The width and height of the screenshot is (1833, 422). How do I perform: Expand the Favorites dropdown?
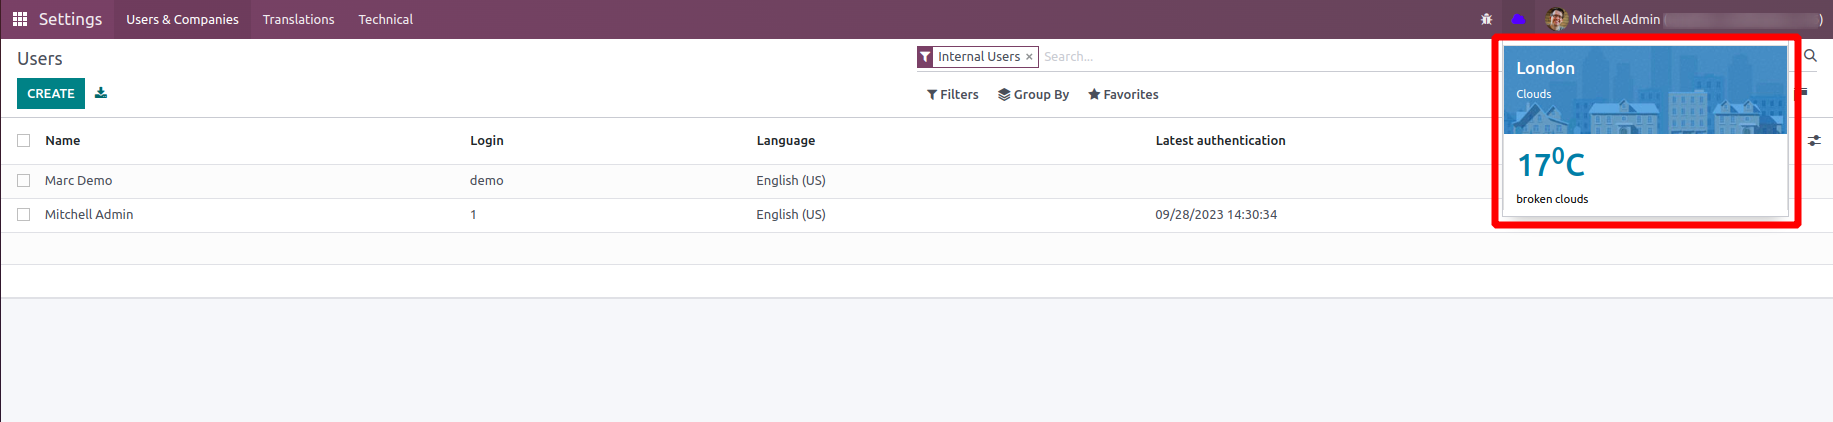[x=1123, y=95]
